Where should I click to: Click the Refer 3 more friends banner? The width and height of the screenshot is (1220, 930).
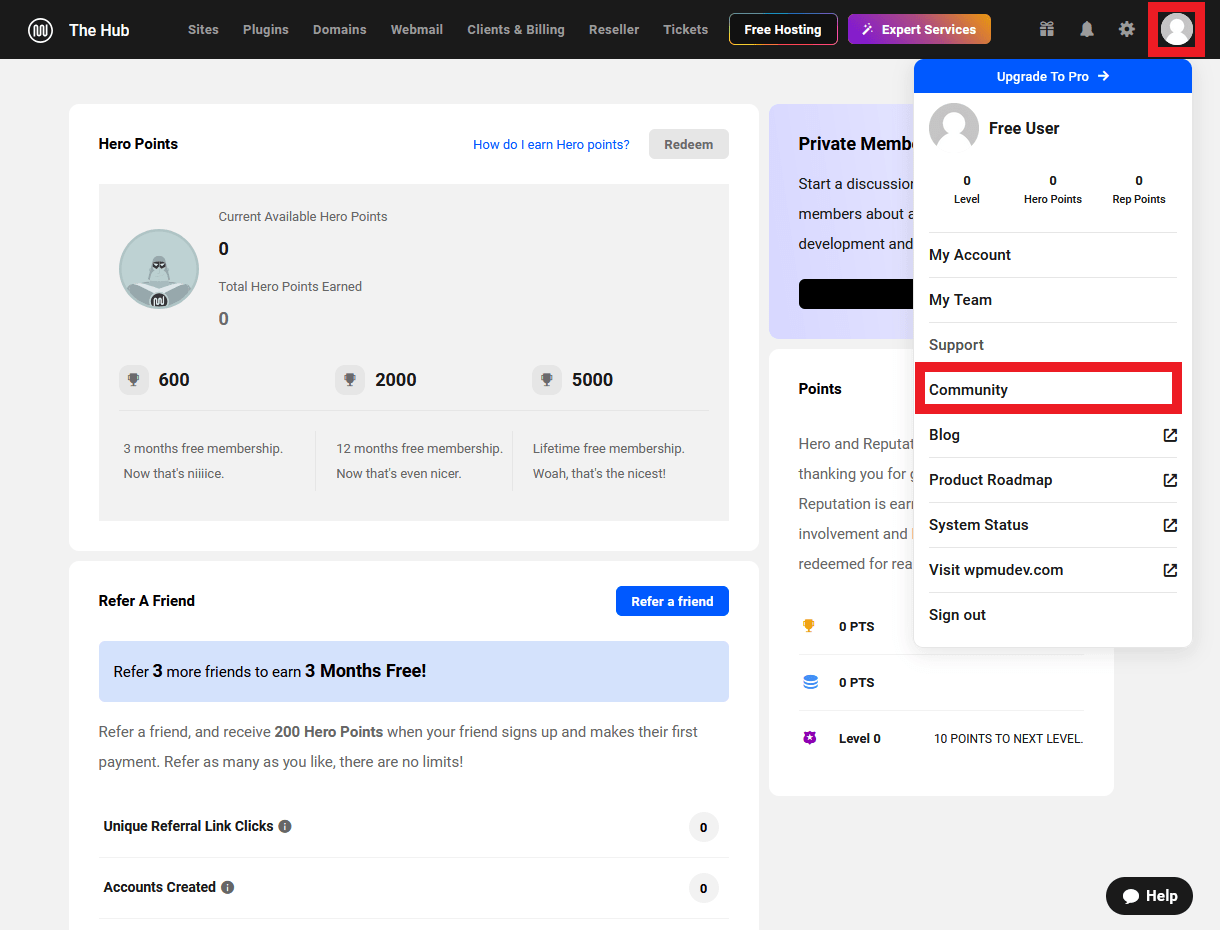click(414, 671)
